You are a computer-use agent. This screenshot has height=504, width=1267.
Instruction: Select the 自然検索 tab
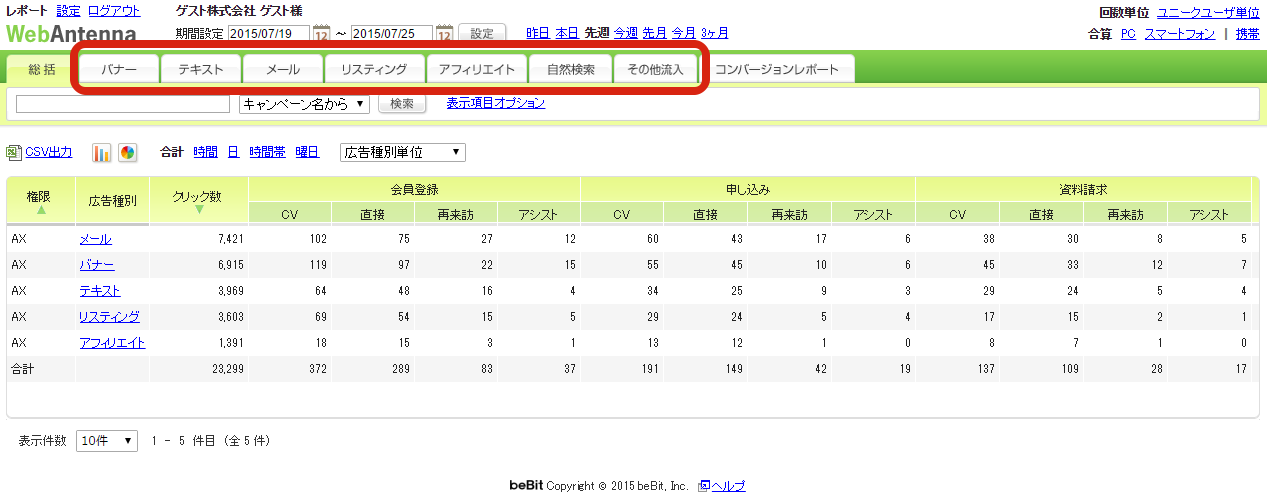pos(570,70)
